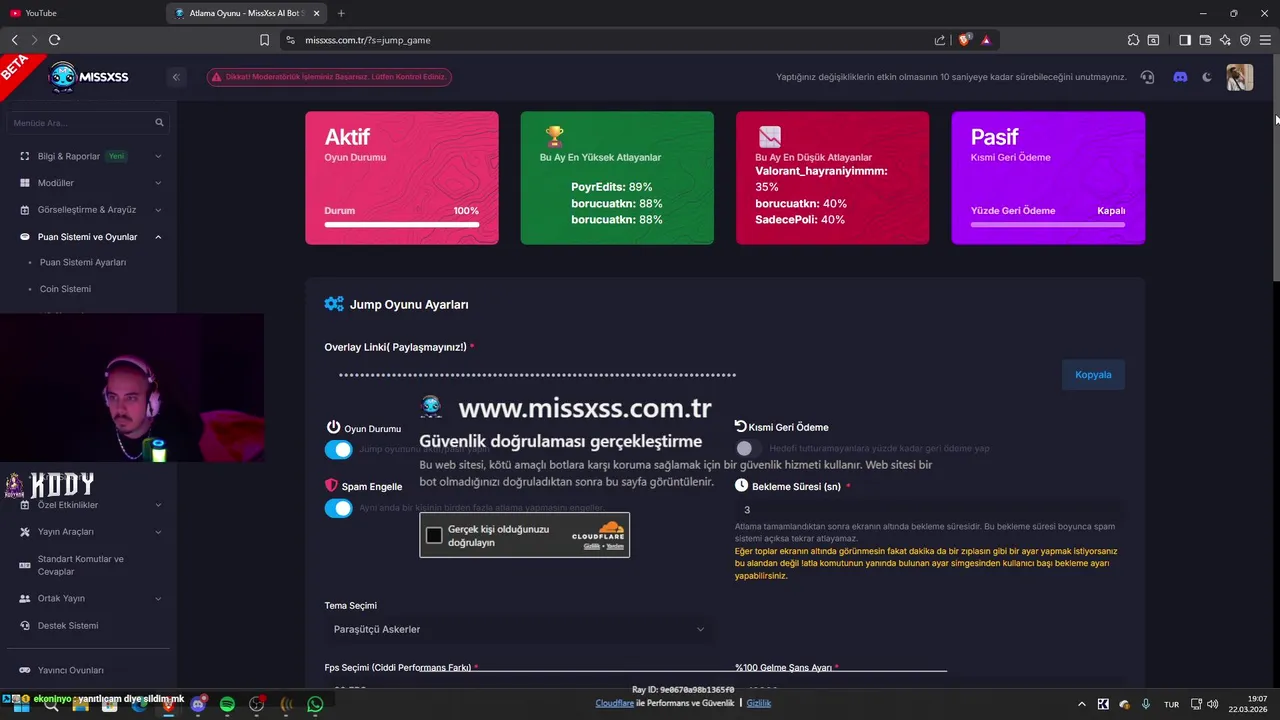Show hidden tray icons chevron
This screenshot has width=1280, height=720.
tap(1080, 704)
